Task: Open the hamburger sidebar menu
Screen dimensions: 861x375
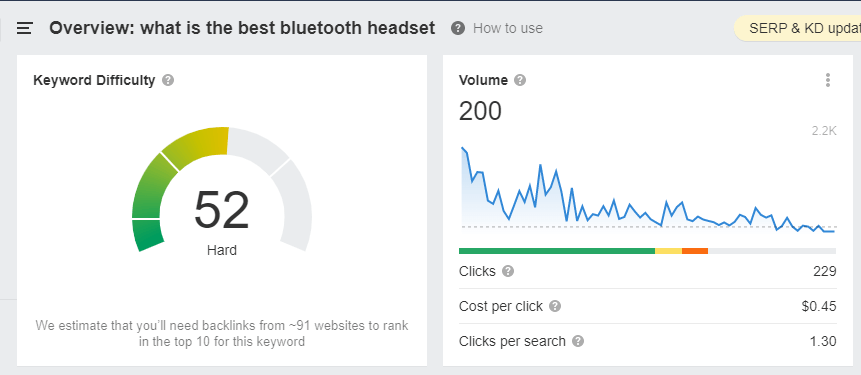Action: [x=25, y=28]
